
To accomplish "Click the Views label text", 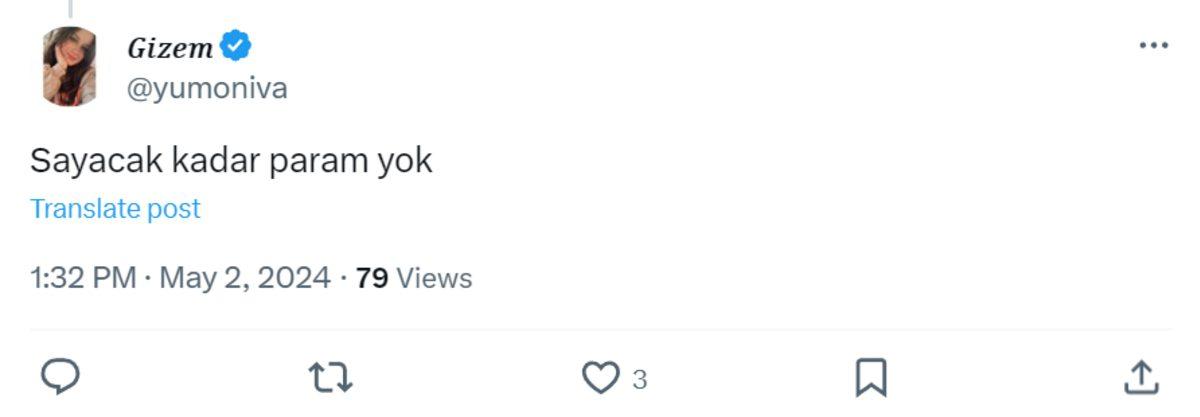I will tap(435, 277).
